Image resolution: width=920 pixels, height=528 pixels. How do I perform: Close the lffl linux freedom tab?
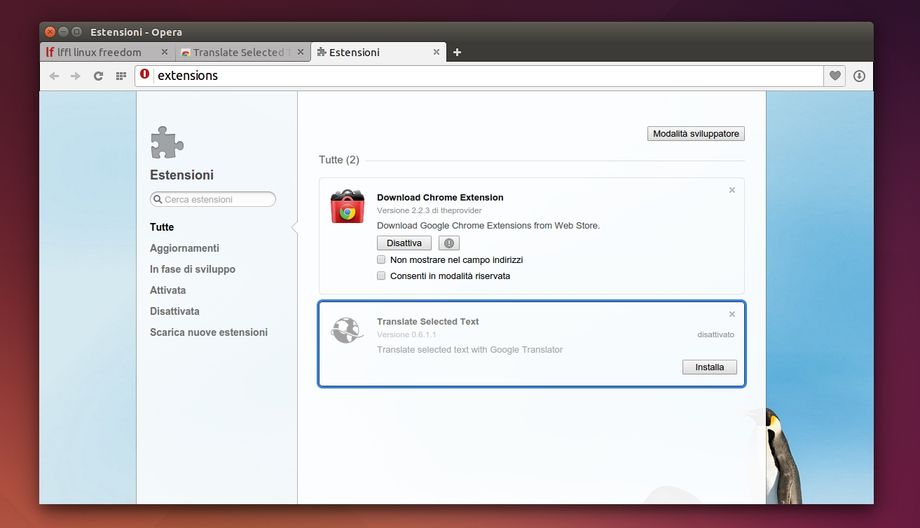click(164, 52)
